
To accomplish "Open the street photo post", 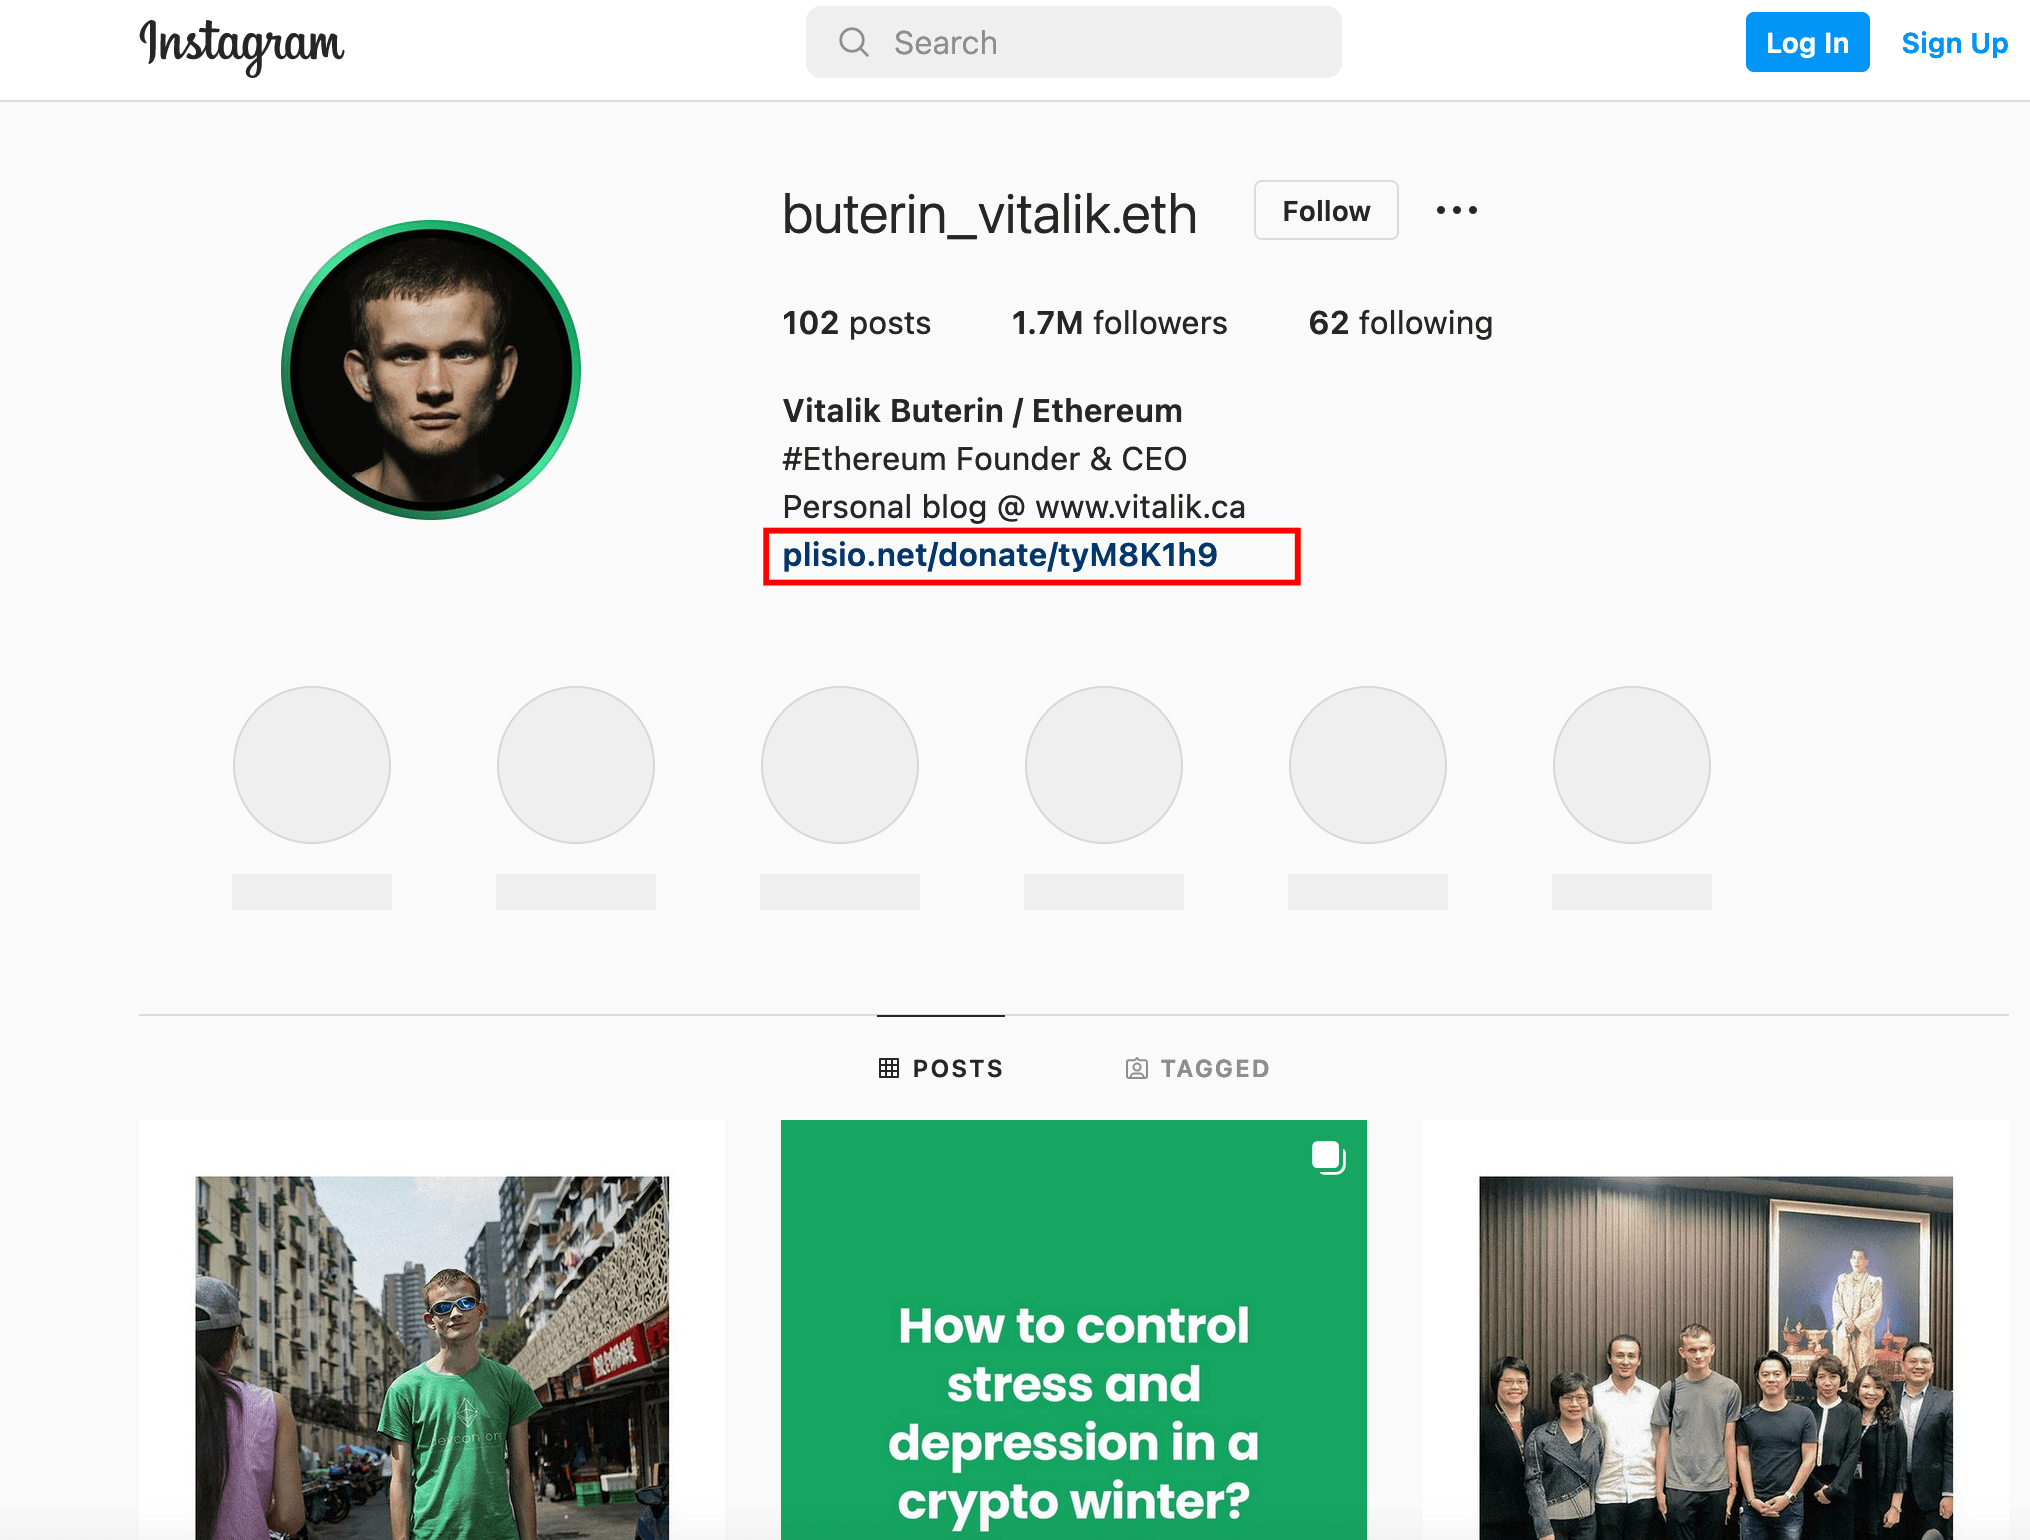I will pos(431,1330).
